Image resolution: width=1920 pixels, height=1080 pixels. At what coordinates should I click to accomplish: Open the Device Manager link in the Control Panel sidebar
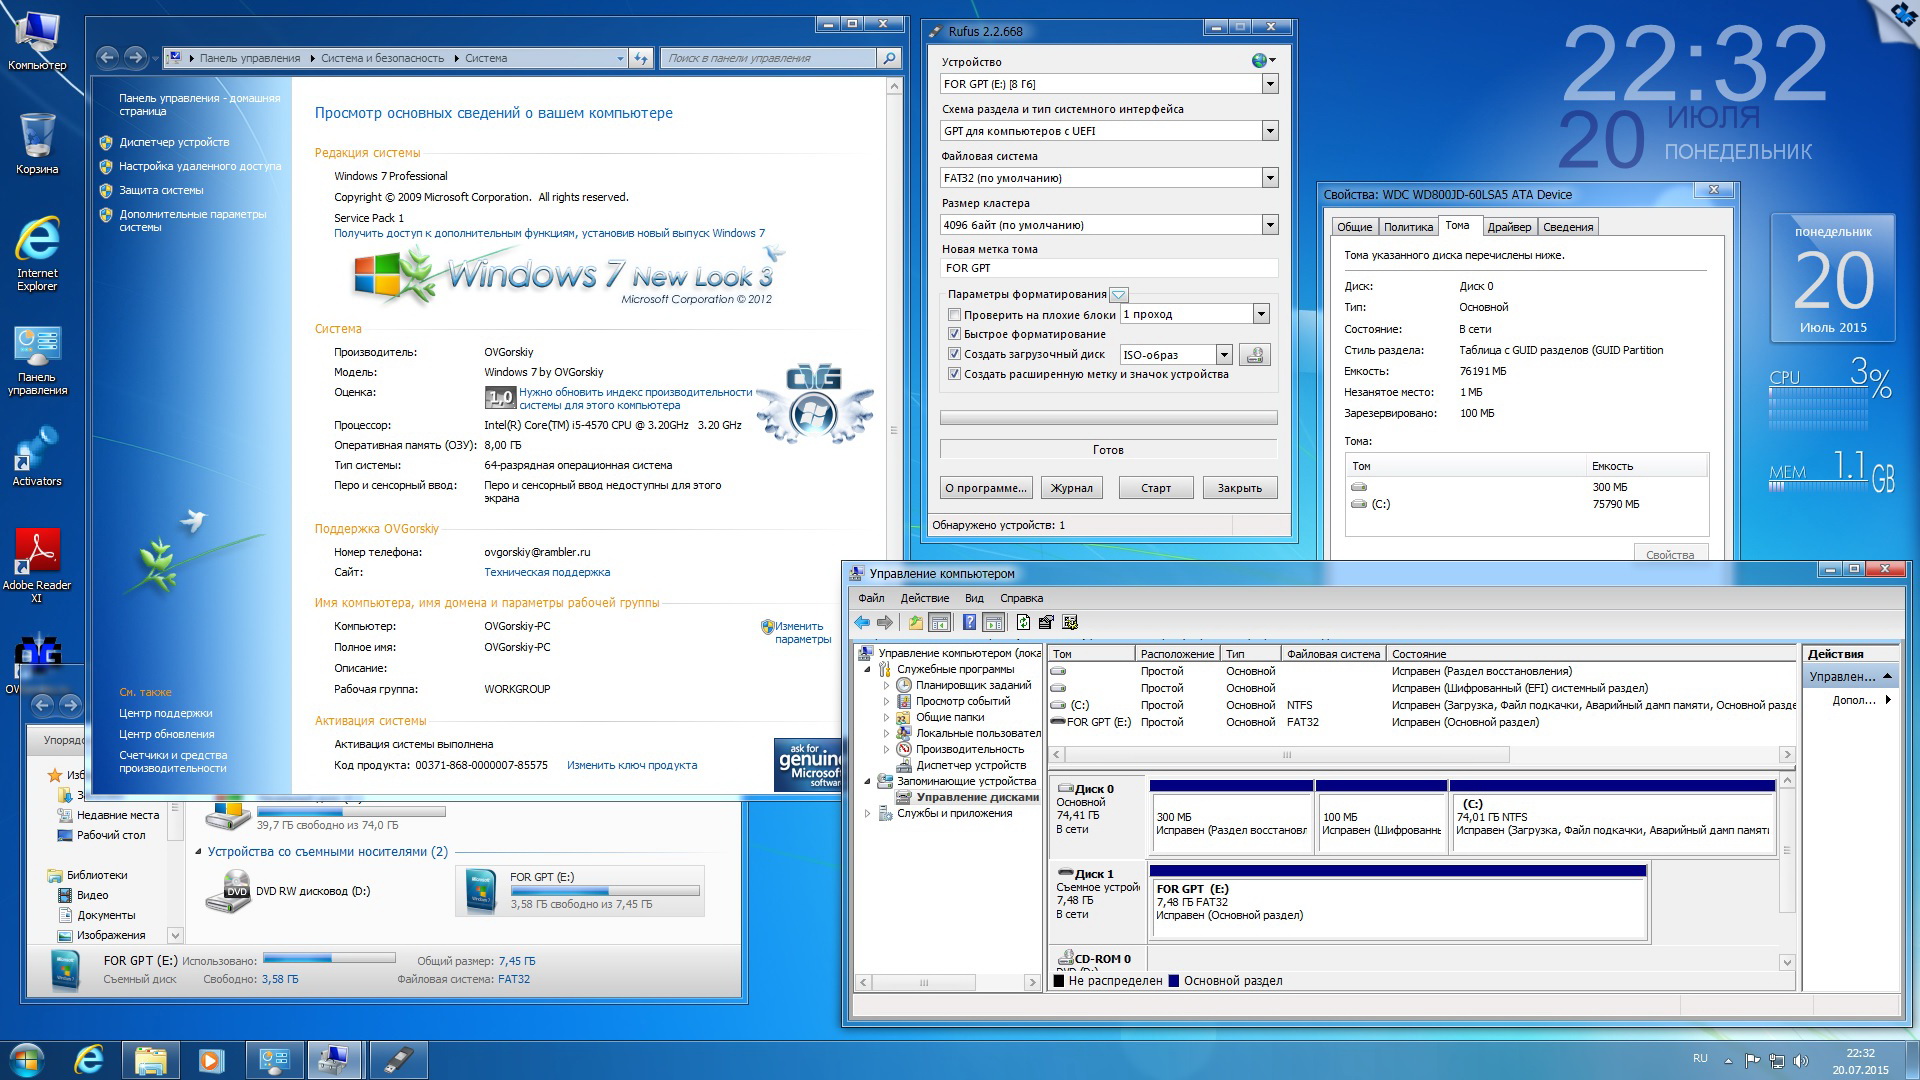pyautogui.click(x=174, y=142)
